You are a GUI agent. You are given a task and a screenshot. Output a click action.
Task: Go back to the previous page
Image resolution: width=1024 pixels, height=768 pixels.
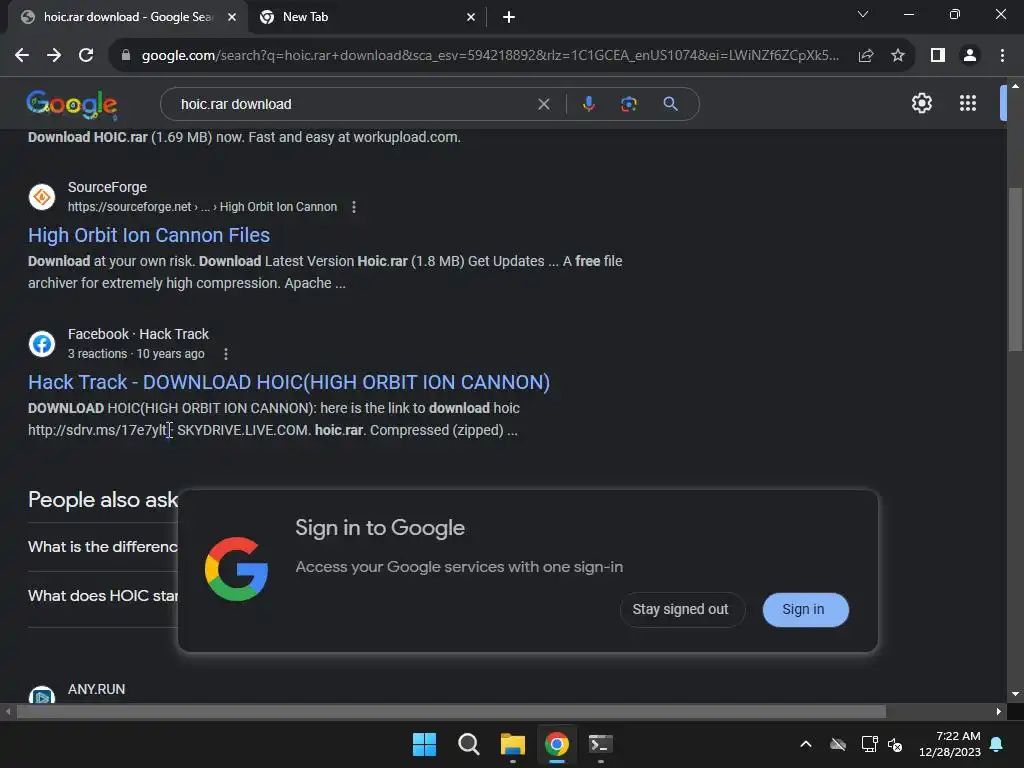(x=22, y=56)
